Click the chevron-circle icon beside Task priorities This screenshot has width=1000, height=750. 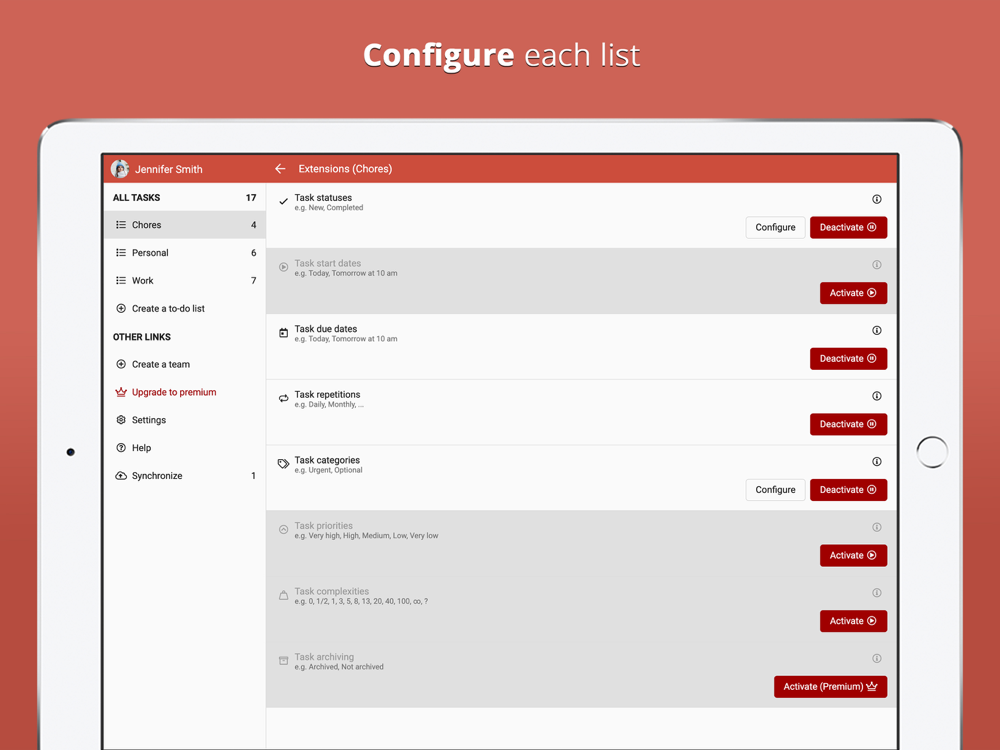pos(284,529)
